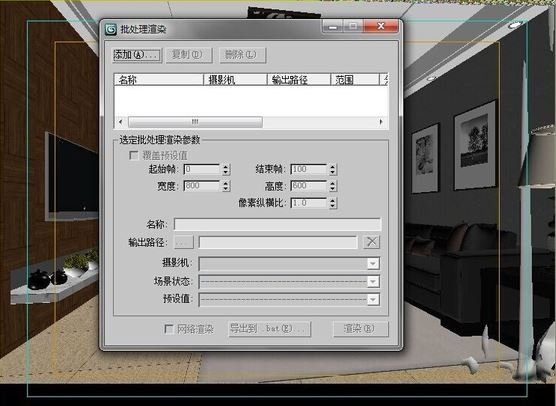
Task: Click the 宽度 spinner arrows
Action: coord(226,186)
